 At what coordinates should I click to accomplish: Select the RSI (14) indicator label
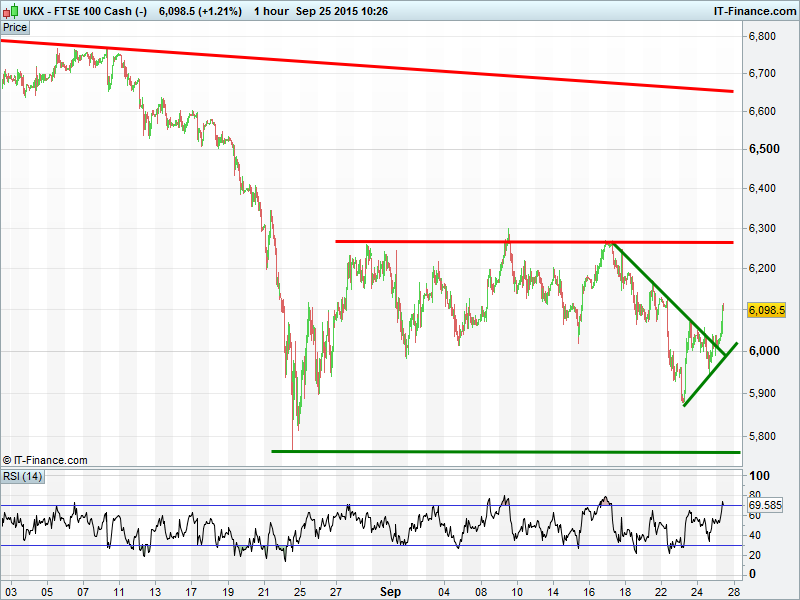(x=21, y=475)
